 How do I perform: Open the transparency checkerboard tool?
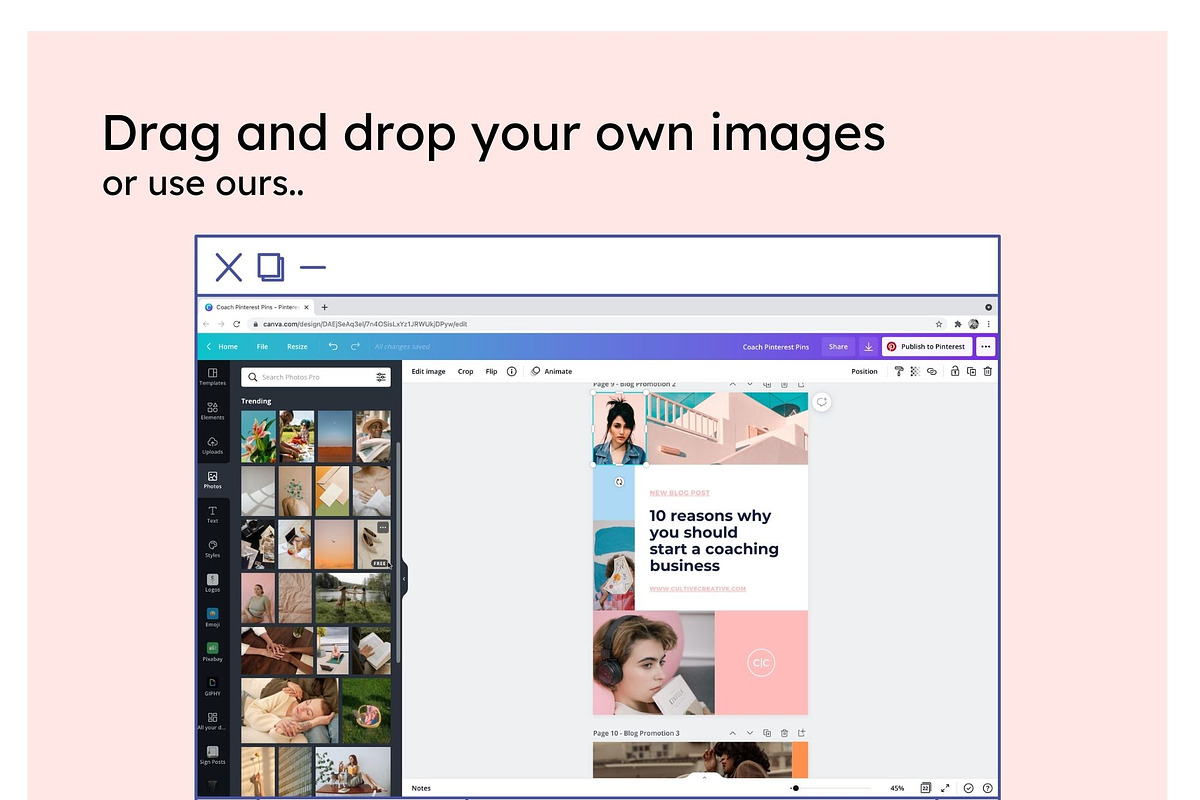(x=914, y=371)
